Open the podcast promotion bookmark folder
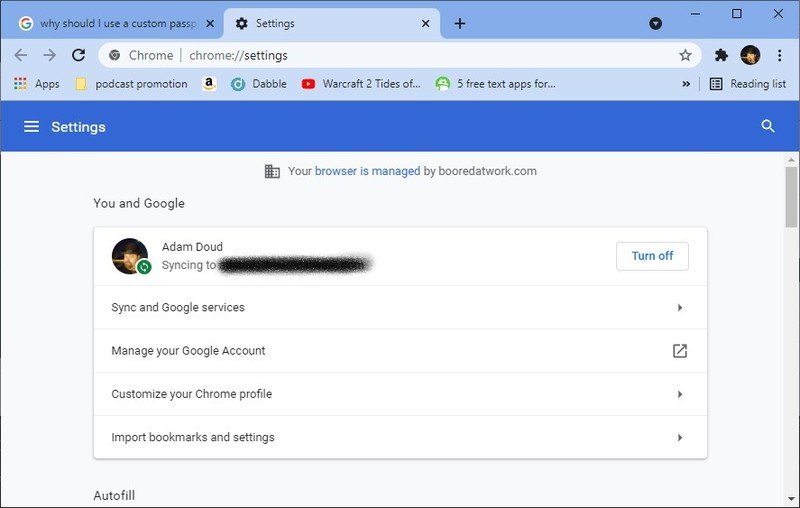Image resolution: width=800 pixels, height=508 pixels. pos(132,84)
